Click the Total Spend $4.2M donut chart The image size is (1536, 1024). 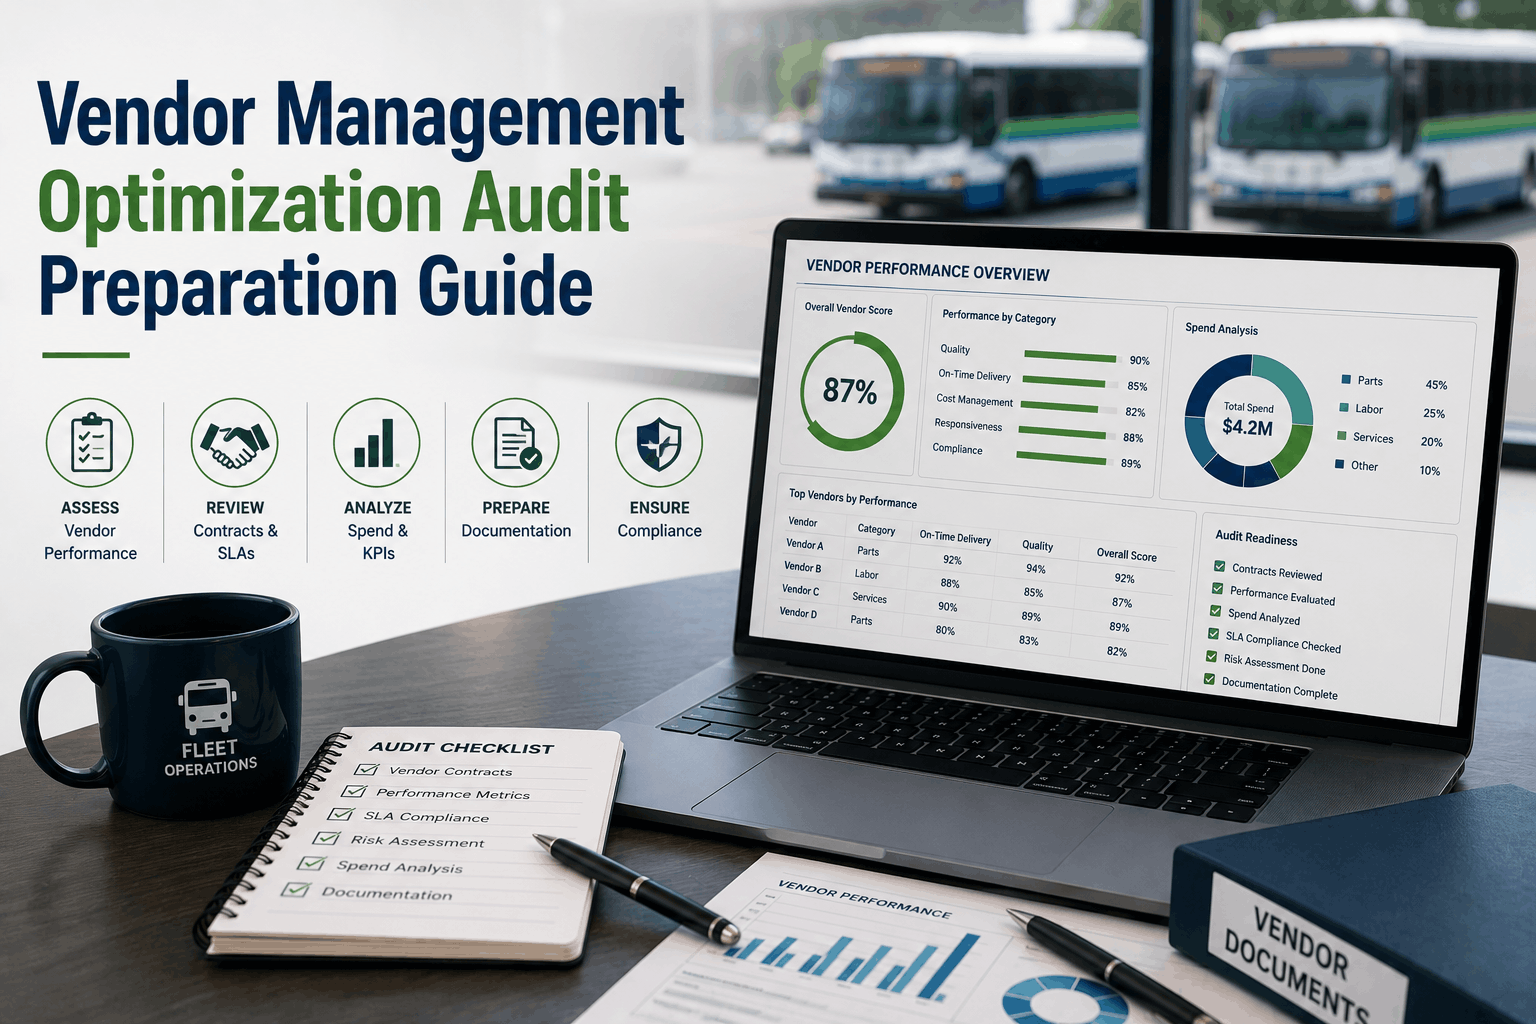[1248, 421]
